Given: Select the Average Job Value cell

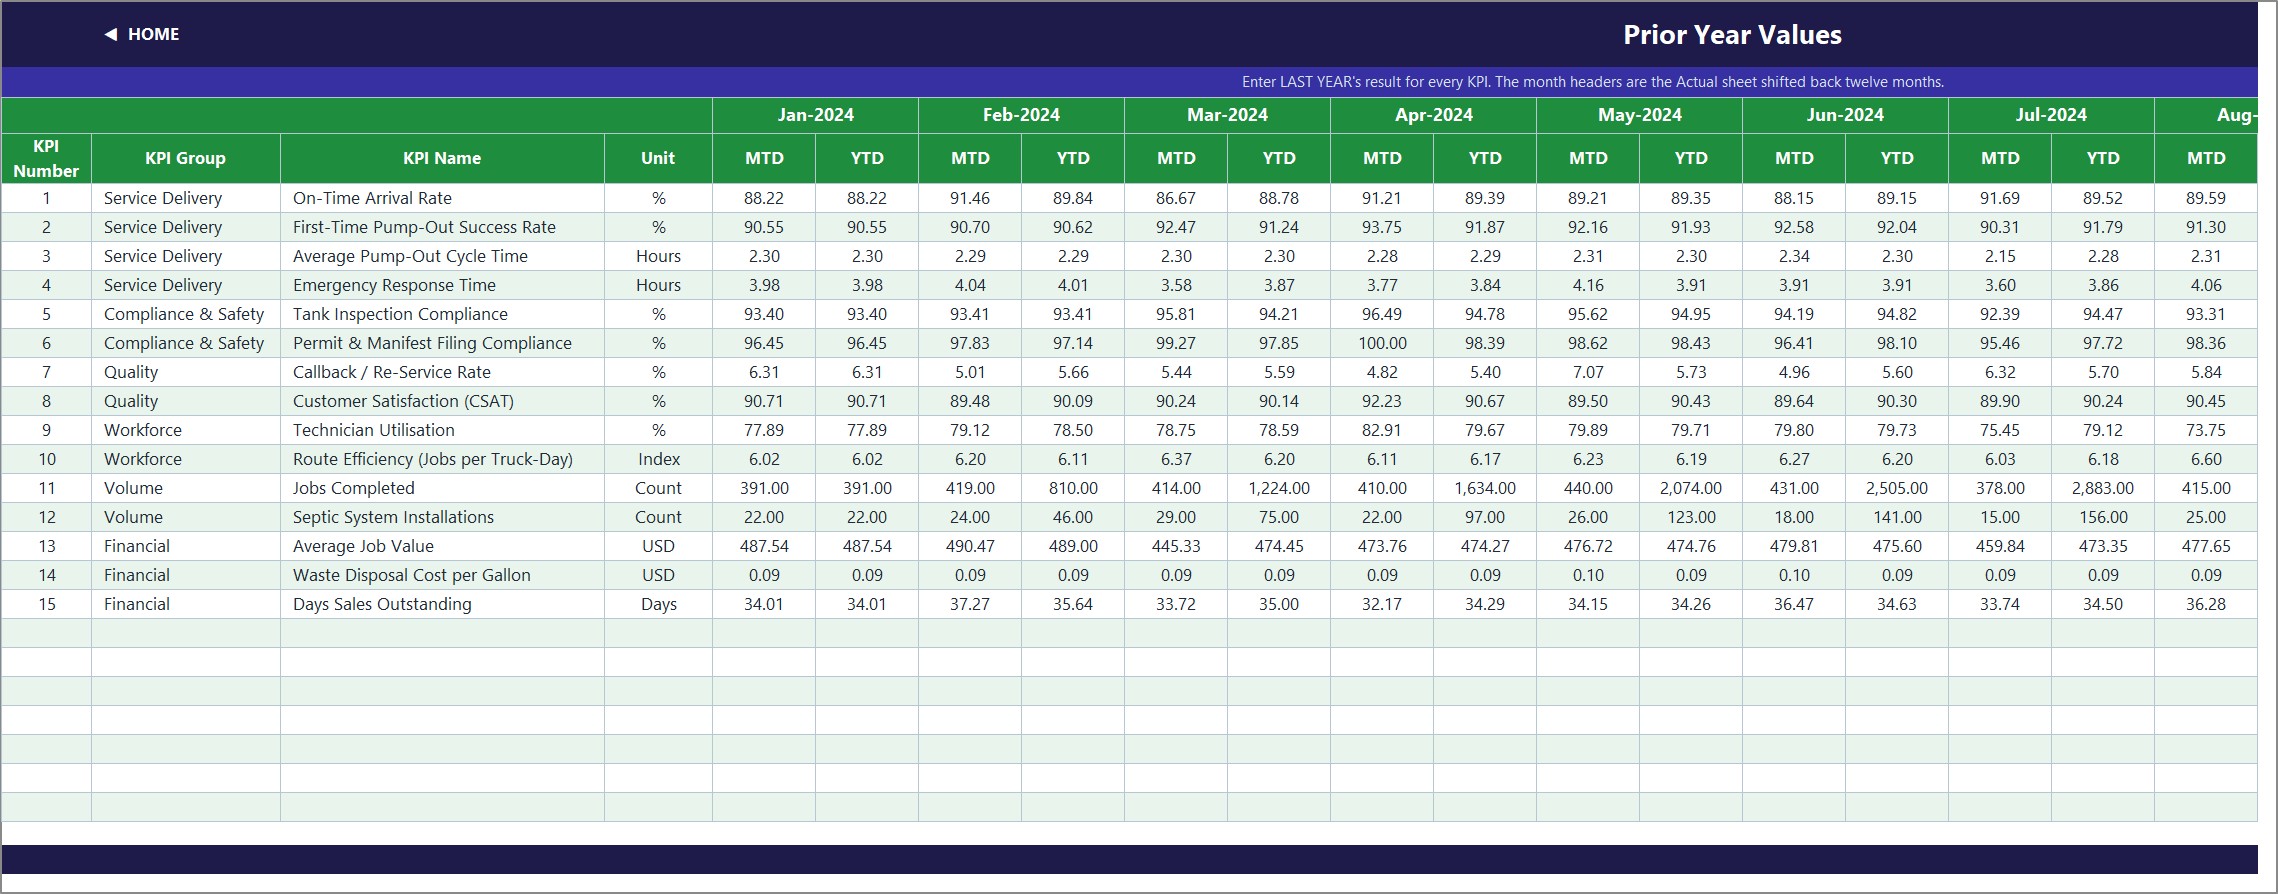Looking at the screenshot, I should tap(442, 546).
